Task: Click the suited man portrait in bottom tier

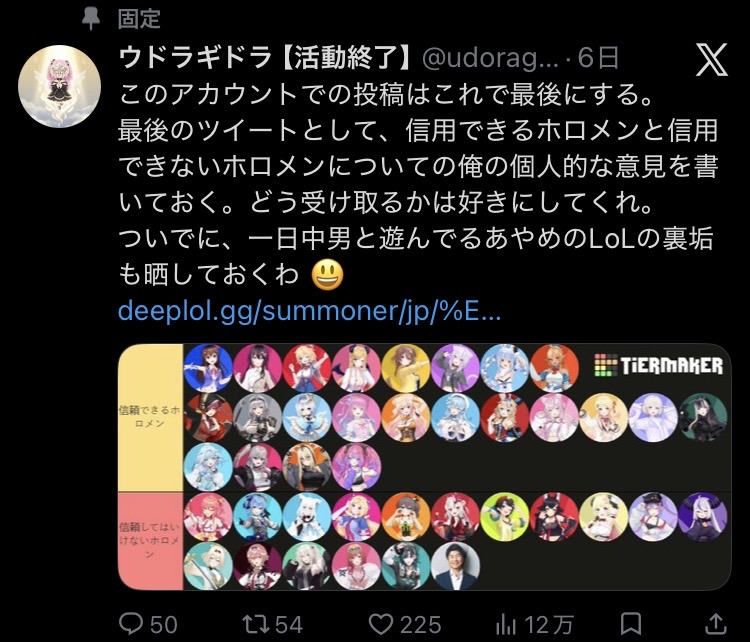Action: click(x=455, y=565)
